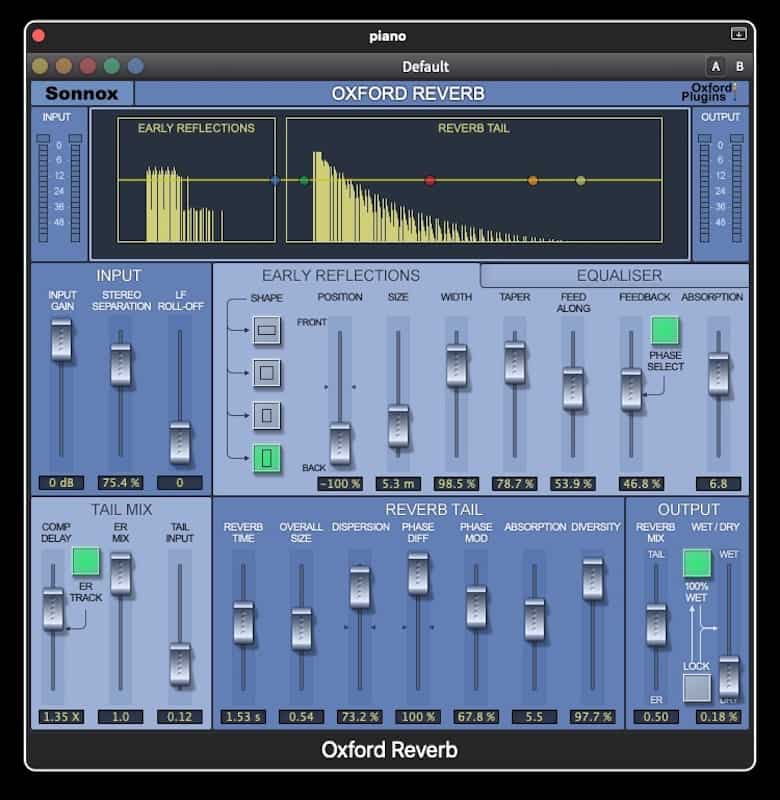Image resolution: width=780 pixels, height=800 pixels.
Task: Click the Overall Size slider handle
Action: point(301,629)
